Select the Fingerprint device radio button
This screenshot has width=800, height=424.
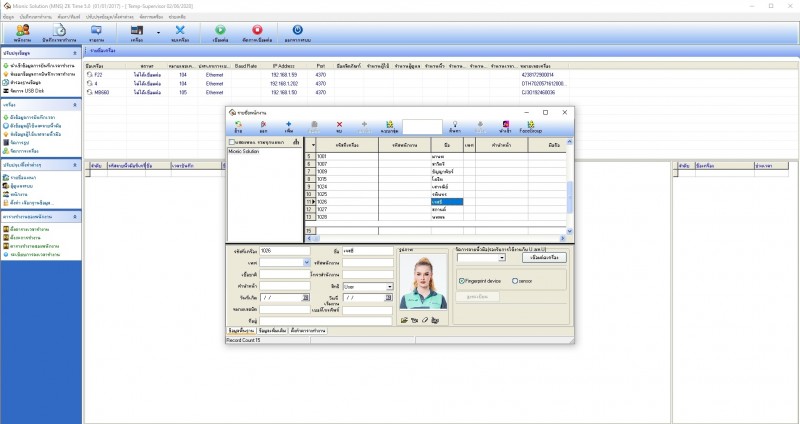point(463,281)
